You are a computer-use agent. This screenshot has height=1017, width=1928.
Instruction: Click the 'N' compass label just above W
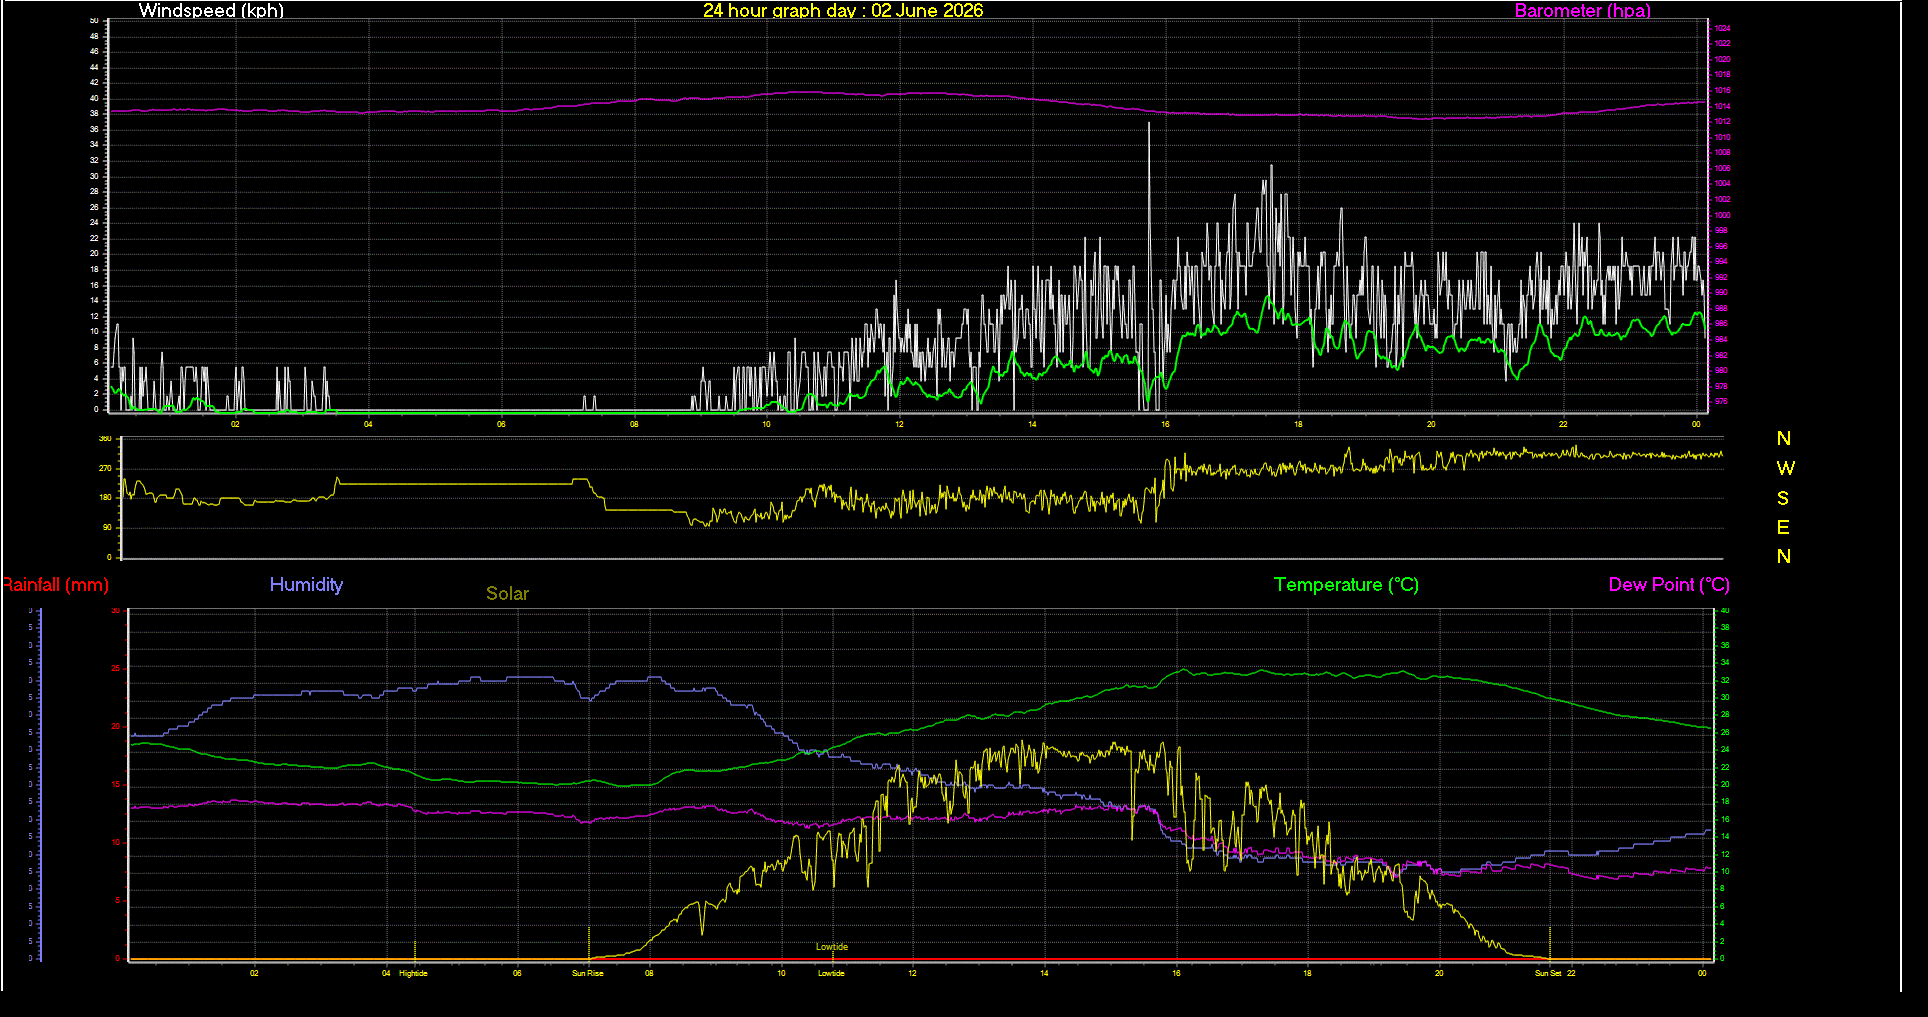1784,439
